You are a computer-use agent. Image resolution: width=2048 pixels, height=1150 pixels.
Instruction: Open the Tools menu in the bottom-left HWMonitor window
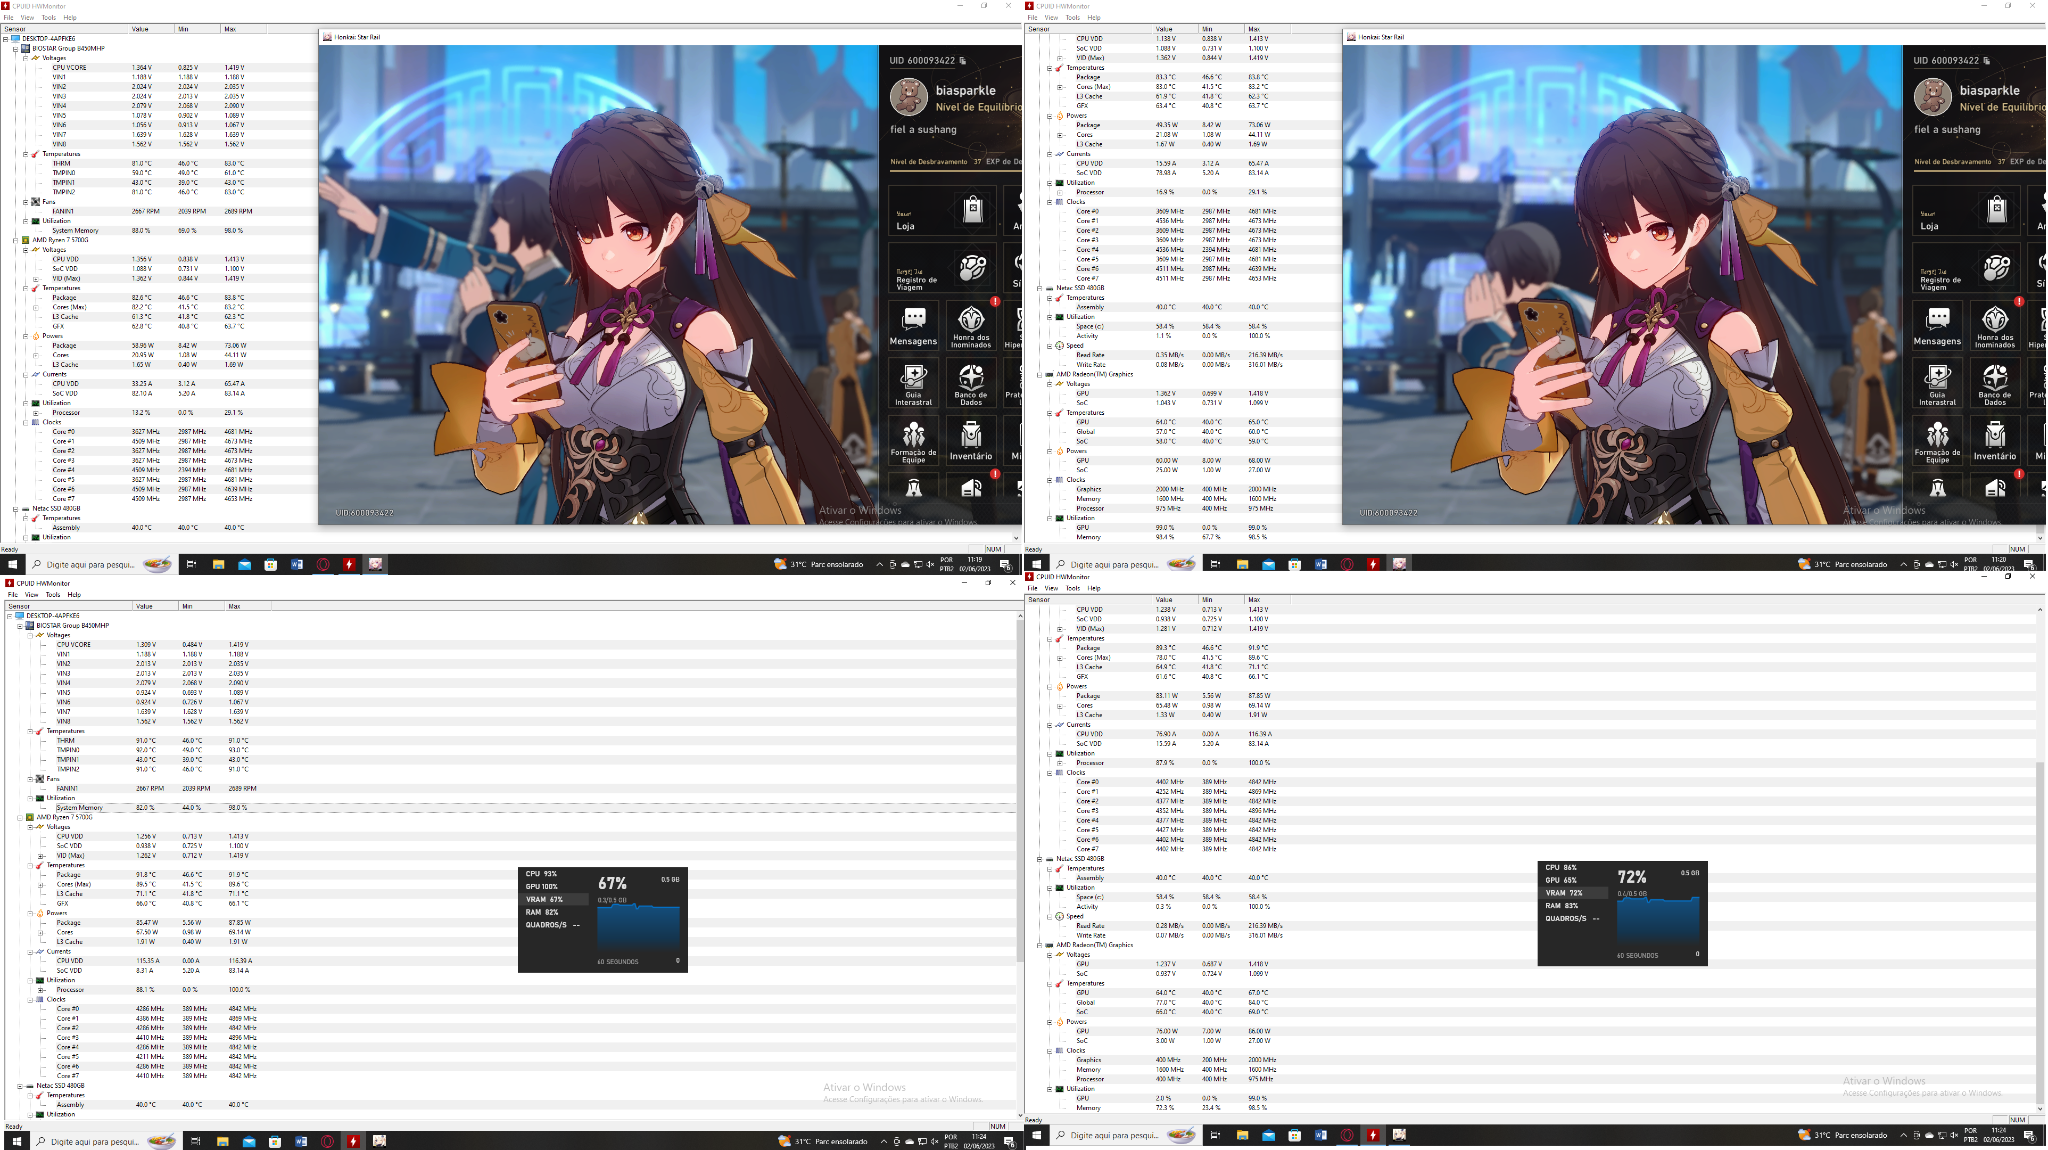[x=52, y=595]
